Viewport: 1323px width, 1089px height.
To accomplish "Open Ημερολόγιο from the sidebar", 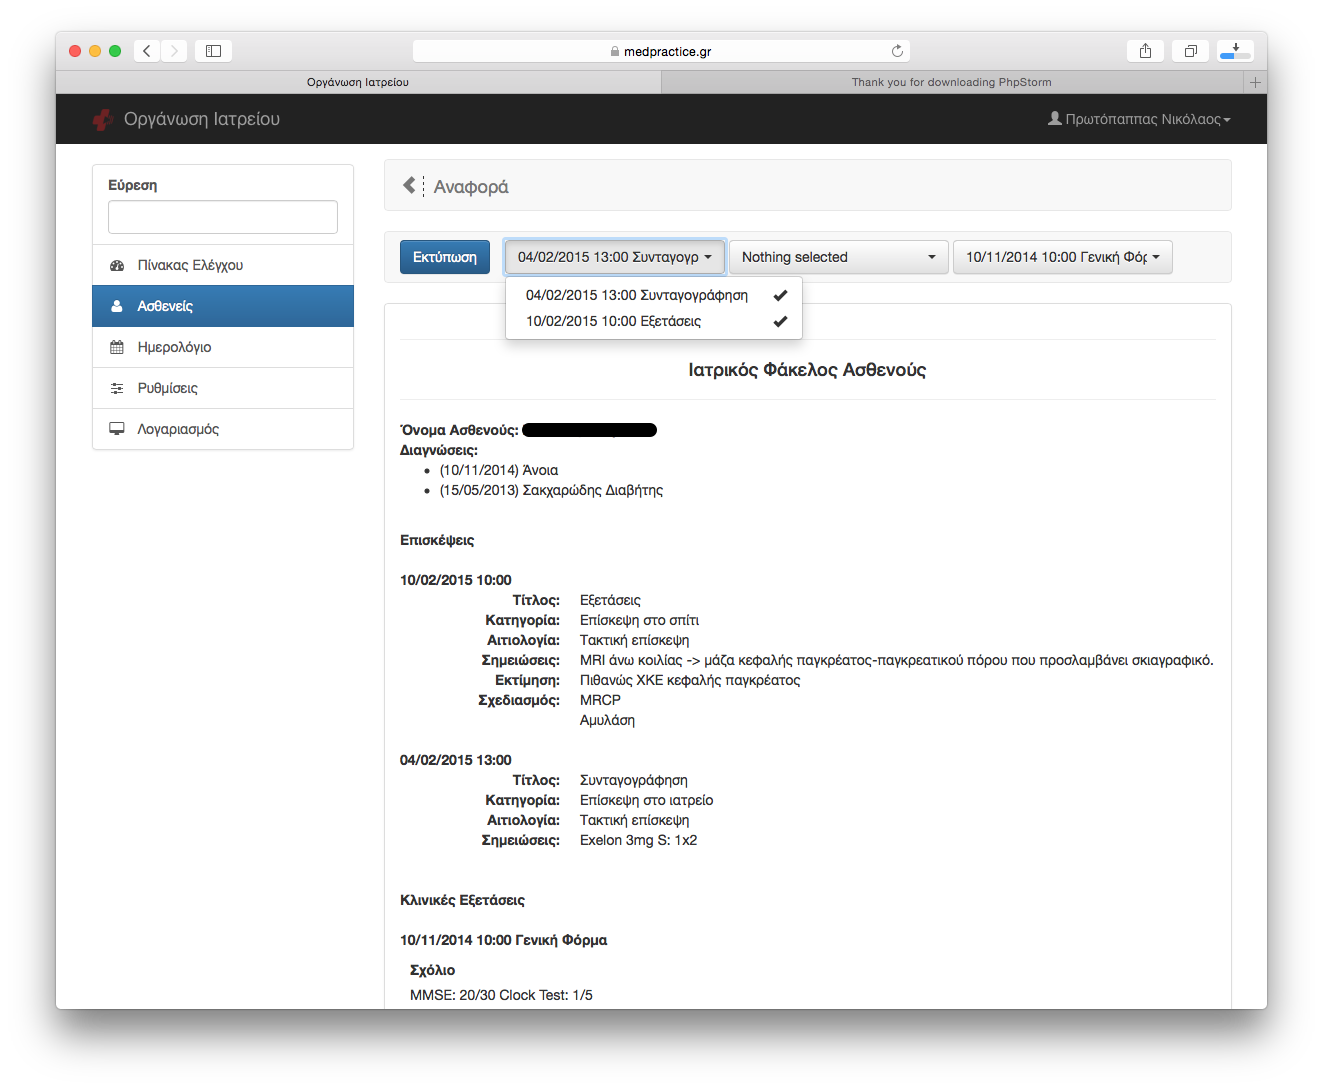I will coord(174,347).
